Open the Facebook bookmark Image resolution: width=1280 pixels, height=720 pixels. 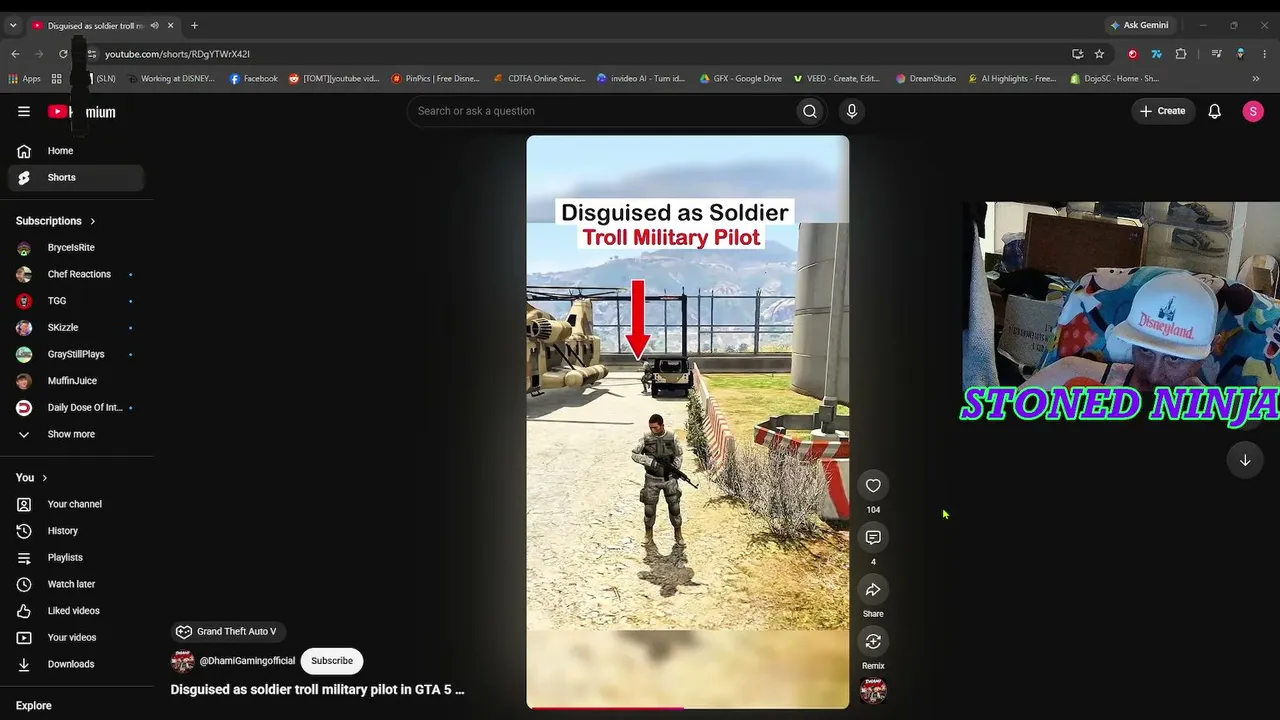pyautogui.click(x=254, y=78)
